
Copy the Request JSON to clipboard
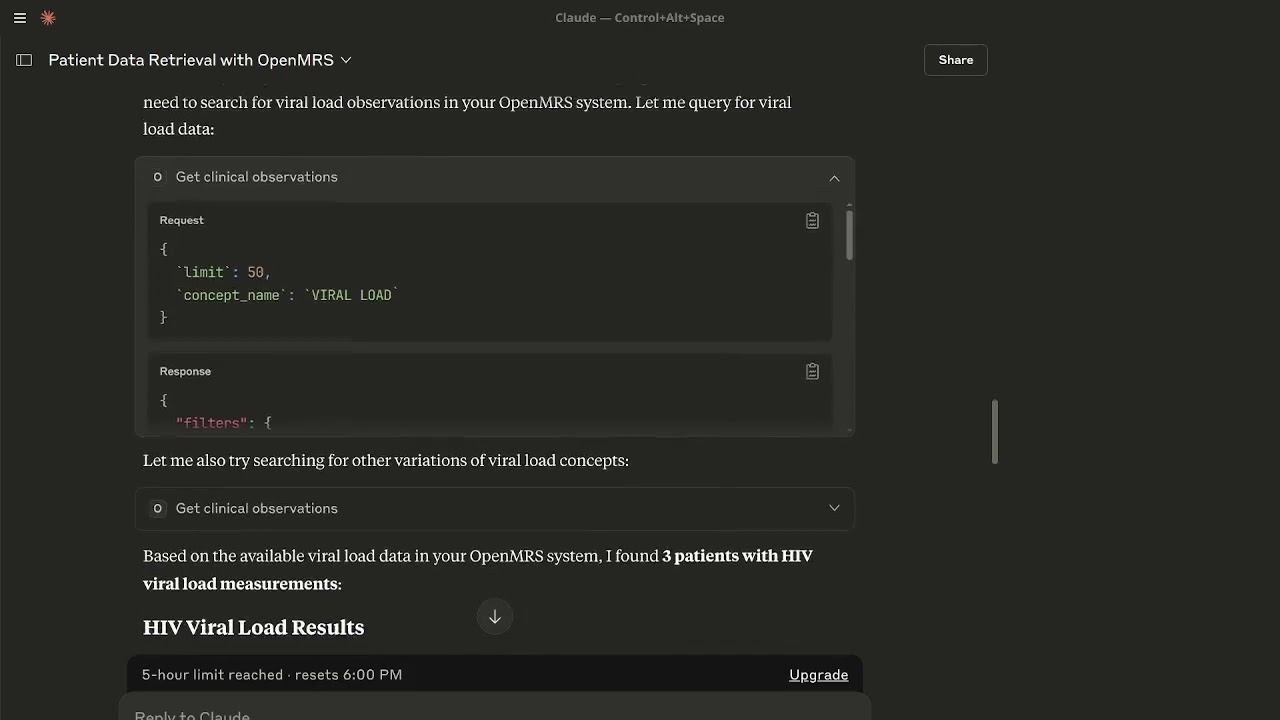(x=812, y=221)
